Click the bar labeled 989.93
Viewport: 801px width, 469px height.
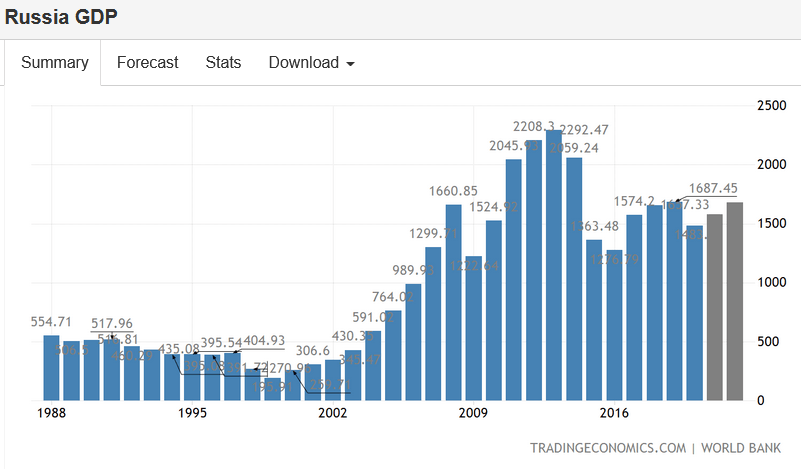pyautogui.click(x=413, y=343)
